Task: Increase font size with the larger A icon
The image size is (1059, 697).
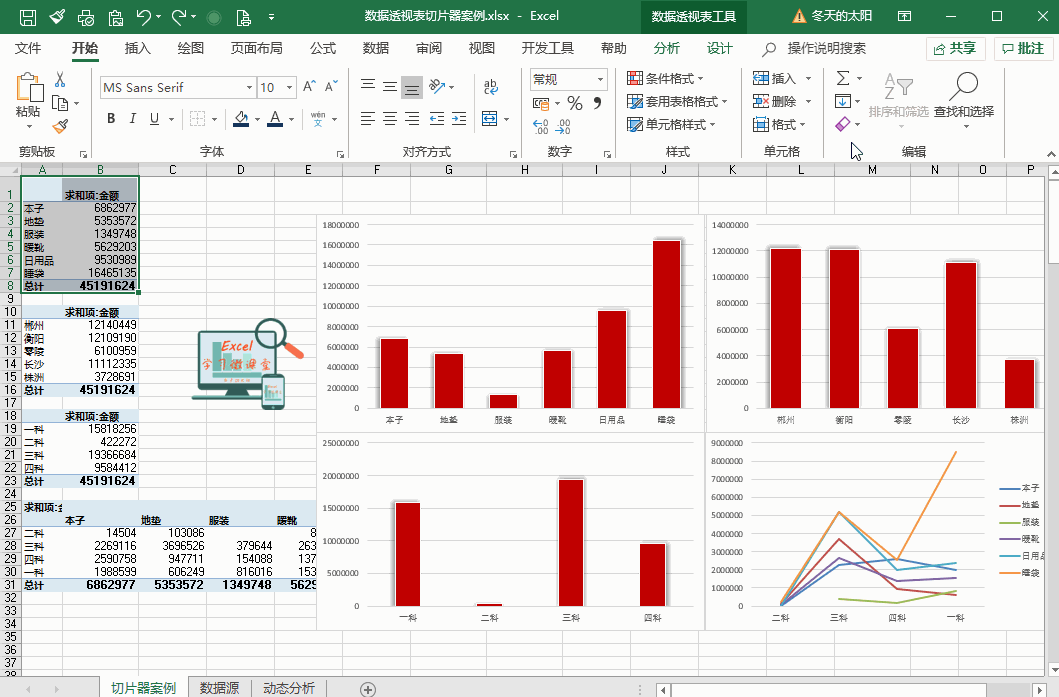Action: (x=309, y=86)
